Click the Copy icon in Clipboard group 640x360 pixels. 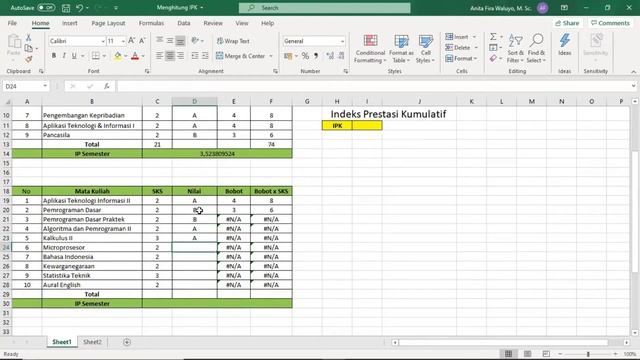click(29, 48)
